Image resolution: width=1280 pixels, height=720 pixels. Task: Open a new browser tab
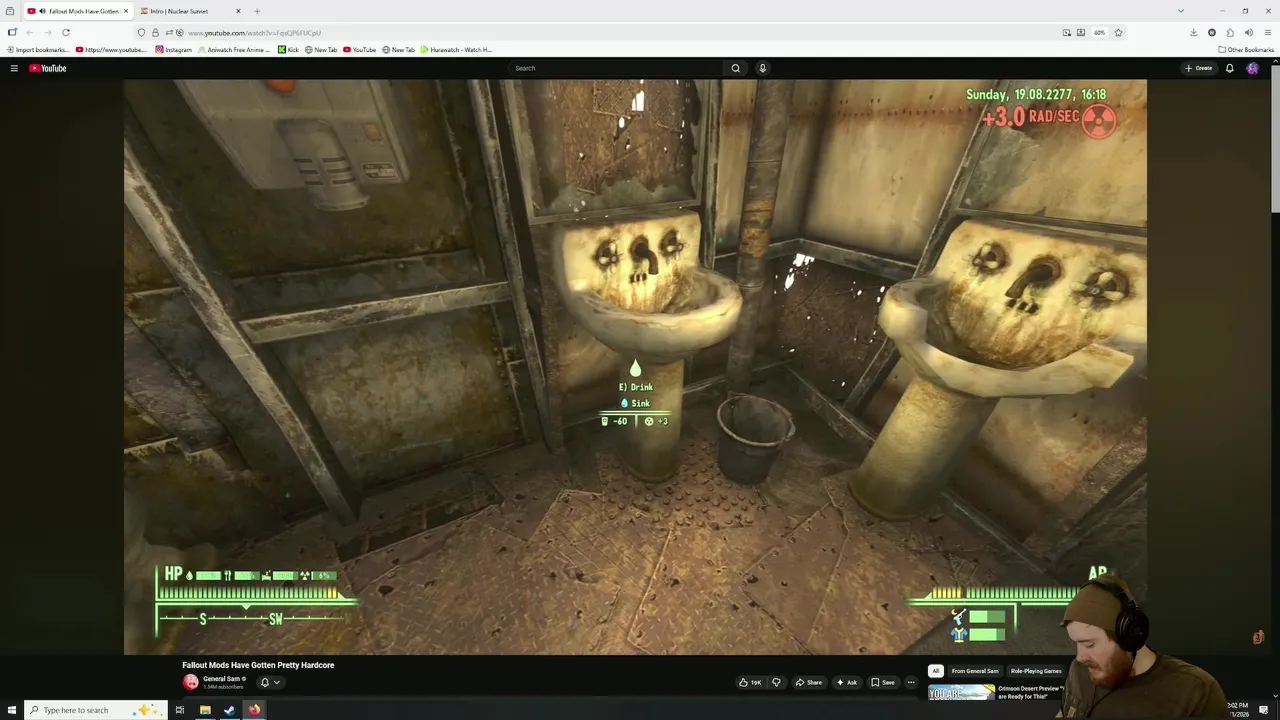[x=257, y=11]
